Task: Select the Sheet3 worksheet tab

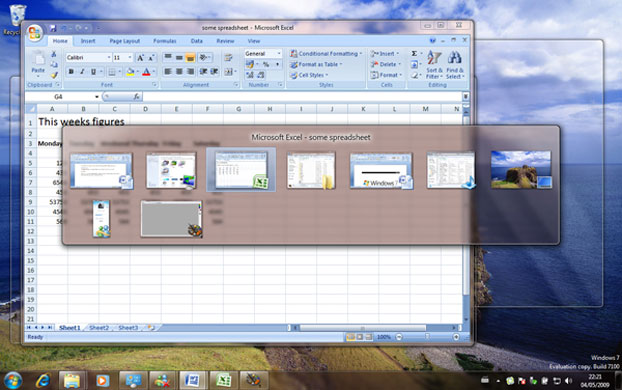Action: tap(128, 328)
